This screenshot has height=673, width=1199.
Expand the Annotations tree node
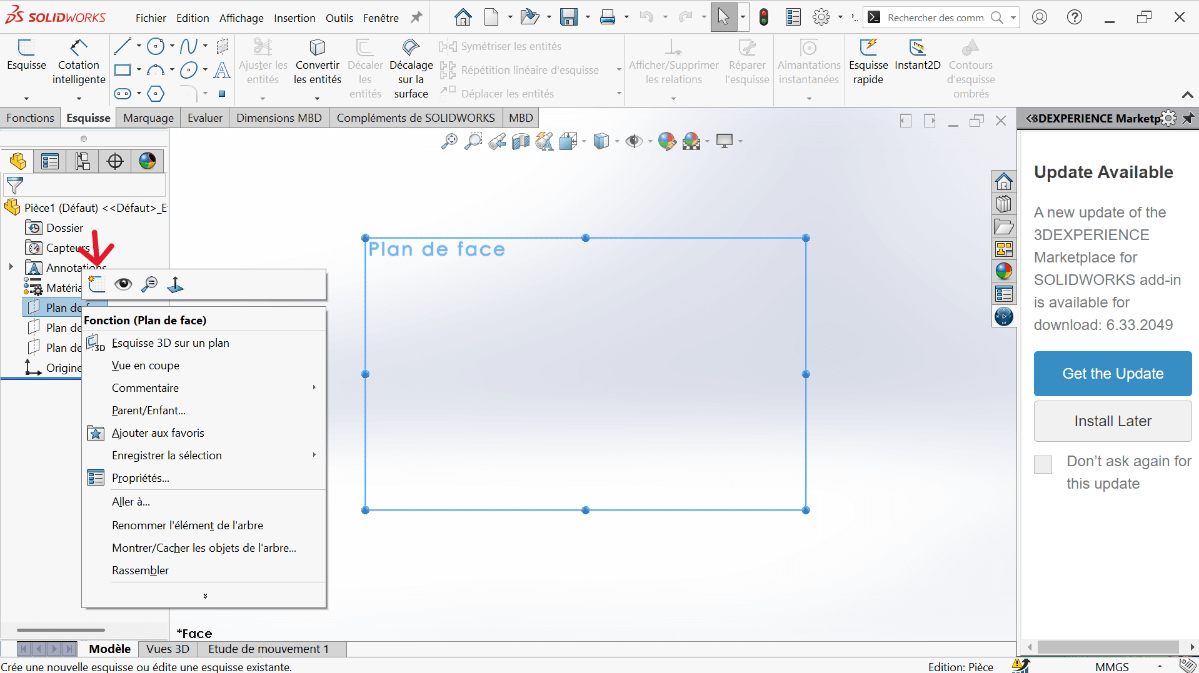pyautogui.click(x=11, y=267)
